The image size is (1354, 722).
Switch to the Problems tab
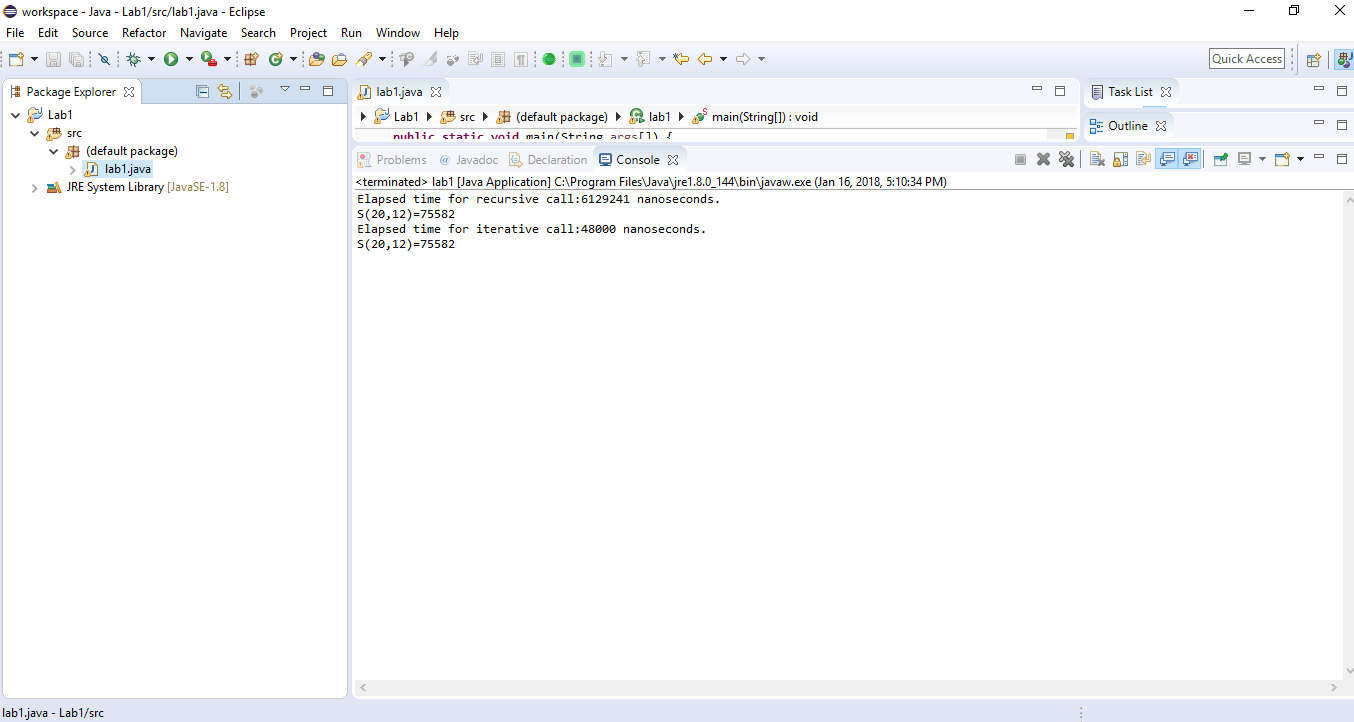pyautogui.click(x=400, y=160)
